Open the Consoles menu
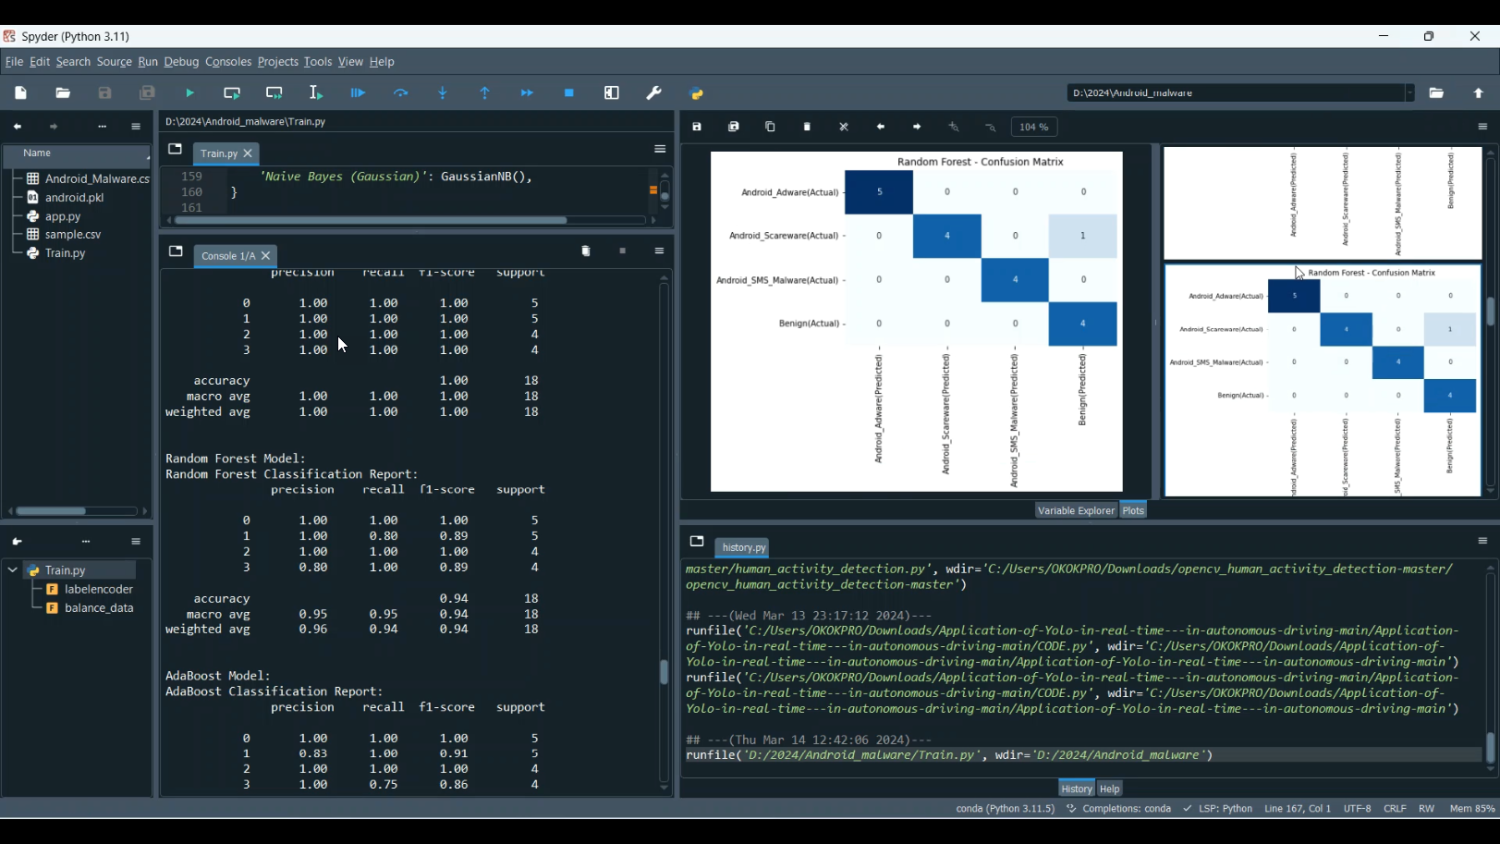 click(x=228, y=62)
